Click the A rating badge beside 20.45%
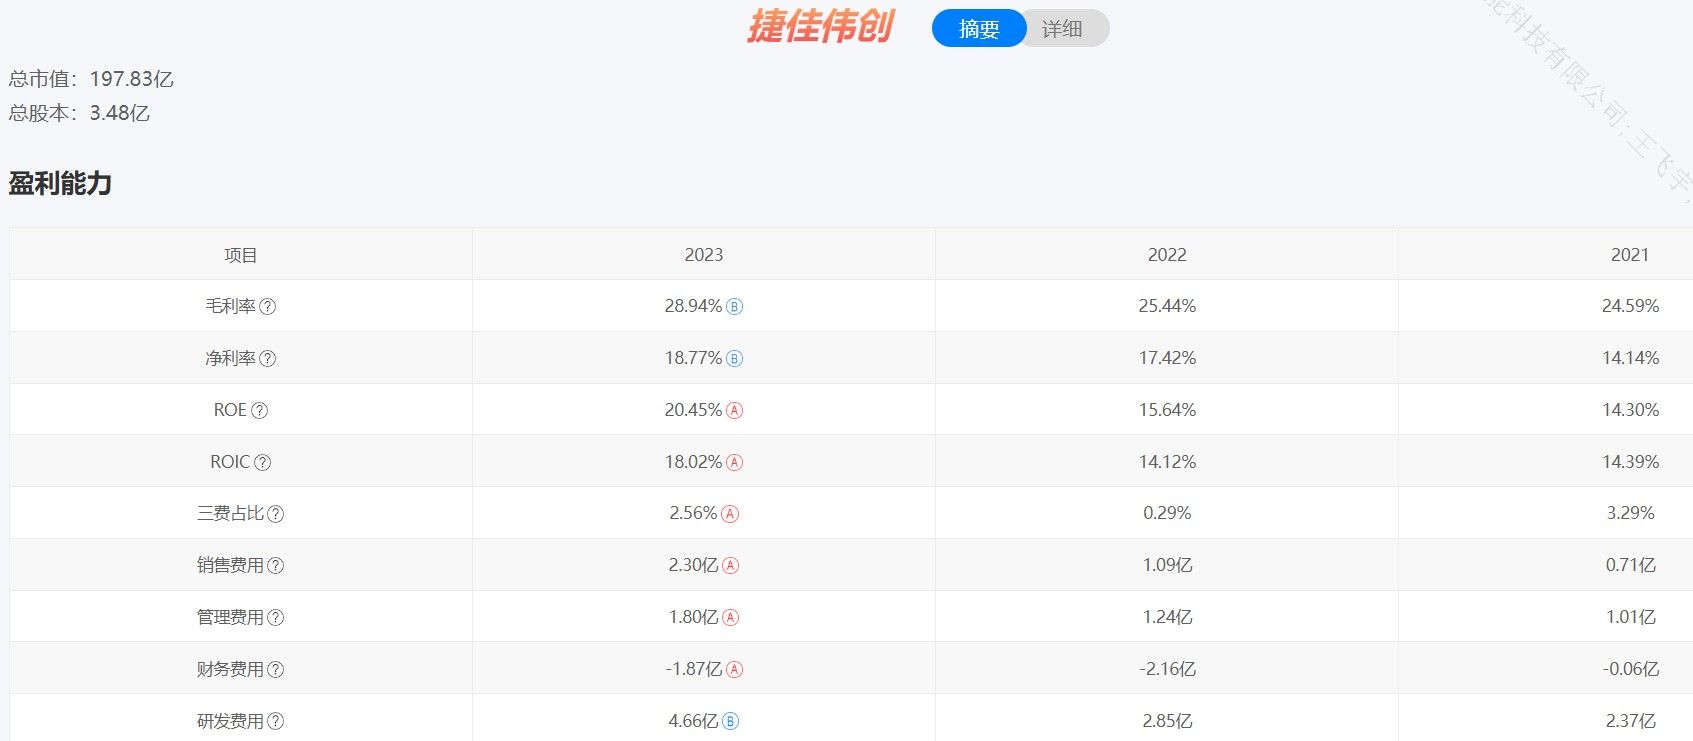The image size is (1693, 741). pyautogui.click(x=734, y=411)
